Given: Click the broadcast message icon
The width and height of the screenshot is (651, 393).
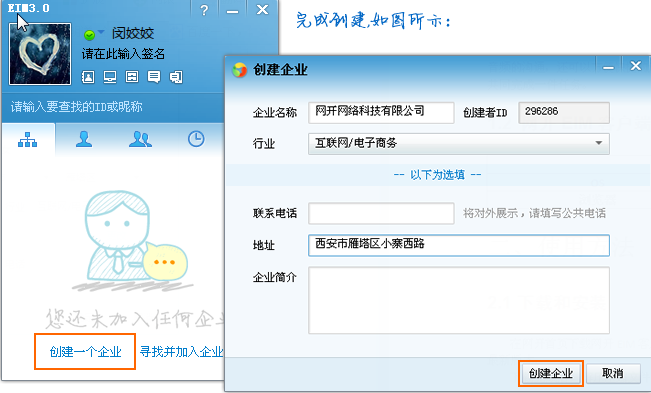Looking at the screenshot, I should pyautogui.click(x=176, y=77).
